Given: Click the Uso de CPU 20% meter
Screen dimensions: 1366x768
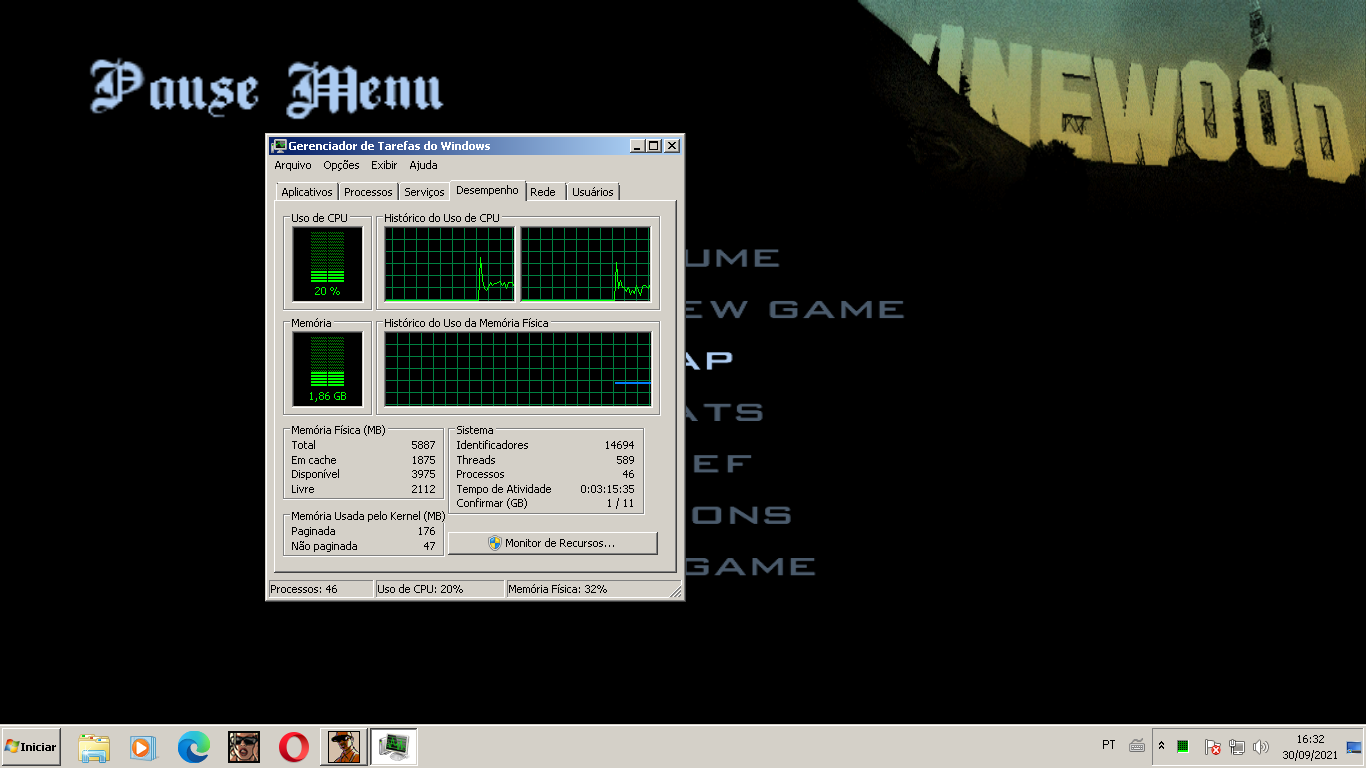Looking at the screenshot, I should [x=327, y=264].
